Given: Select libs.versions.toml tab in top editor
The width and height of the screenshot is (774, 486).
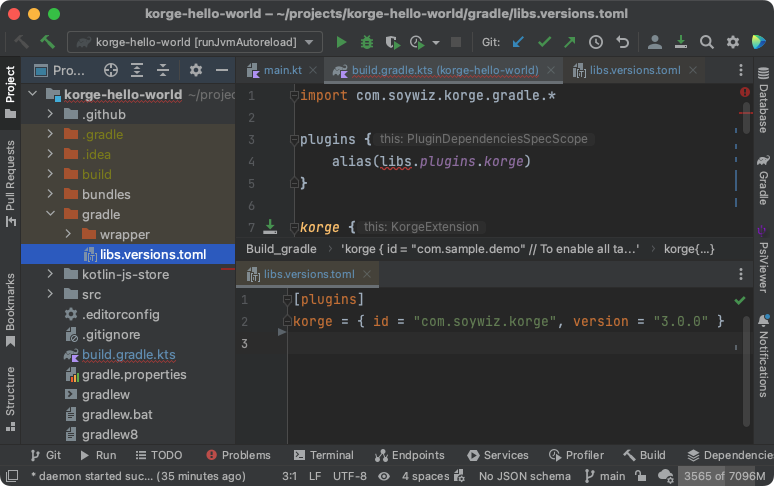Looking at the screenshot, I should (x=635, y=71).
